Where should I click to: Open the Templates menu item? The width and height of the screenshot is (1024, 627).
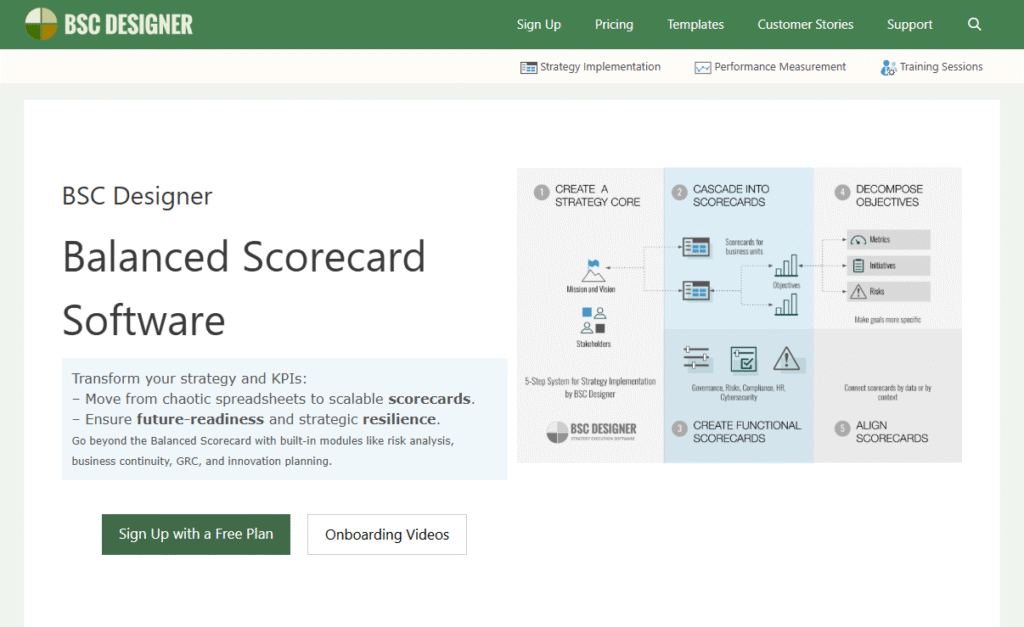click(696, 24)
